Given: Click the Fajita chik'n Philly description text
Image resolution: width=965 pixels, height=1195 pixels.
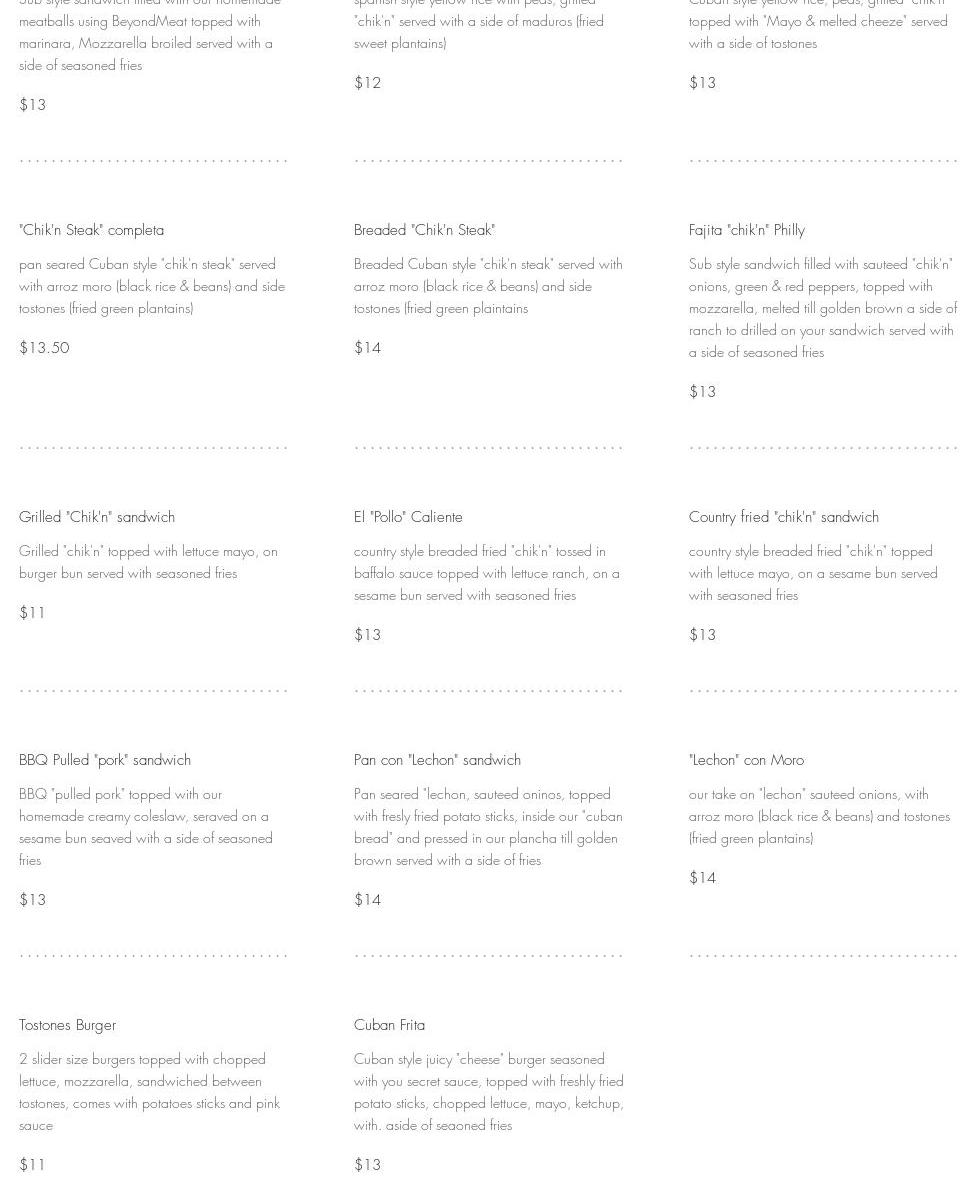Looking at the screenshot, I should pos(823,309).
